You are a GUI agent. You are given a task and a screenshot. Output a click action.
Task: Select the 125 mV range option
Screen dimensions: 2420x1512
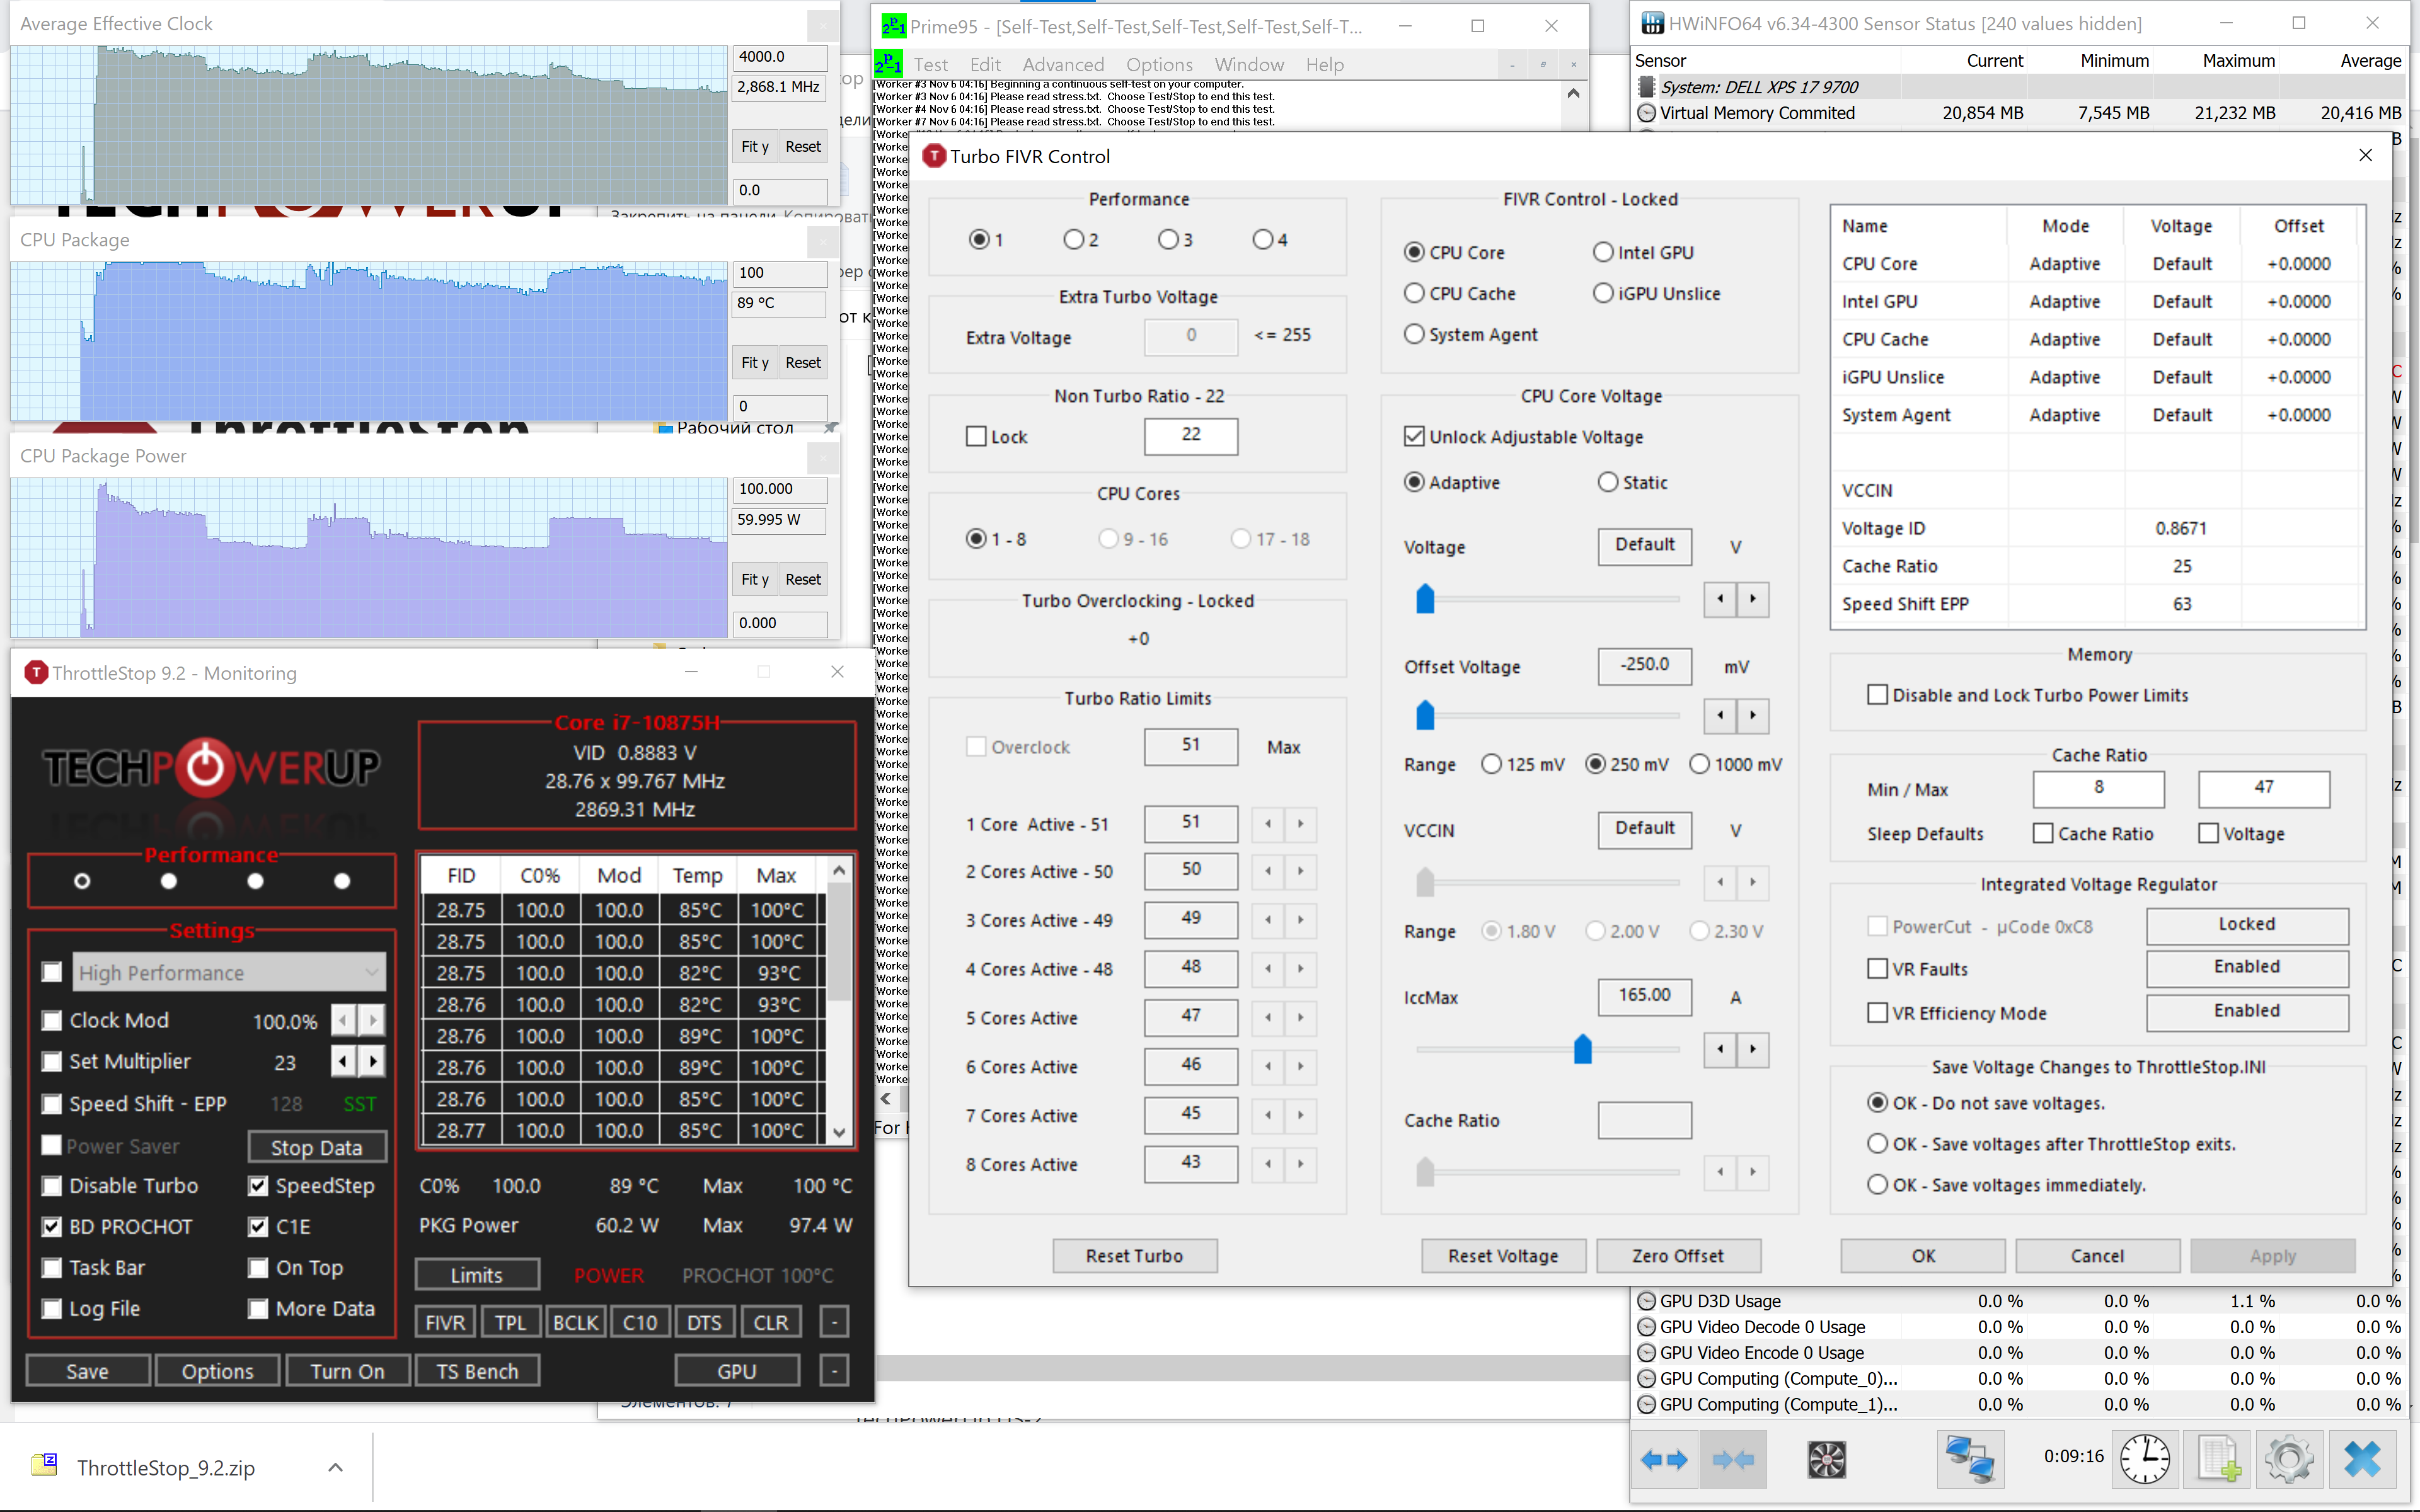[x=1491, y=764]
